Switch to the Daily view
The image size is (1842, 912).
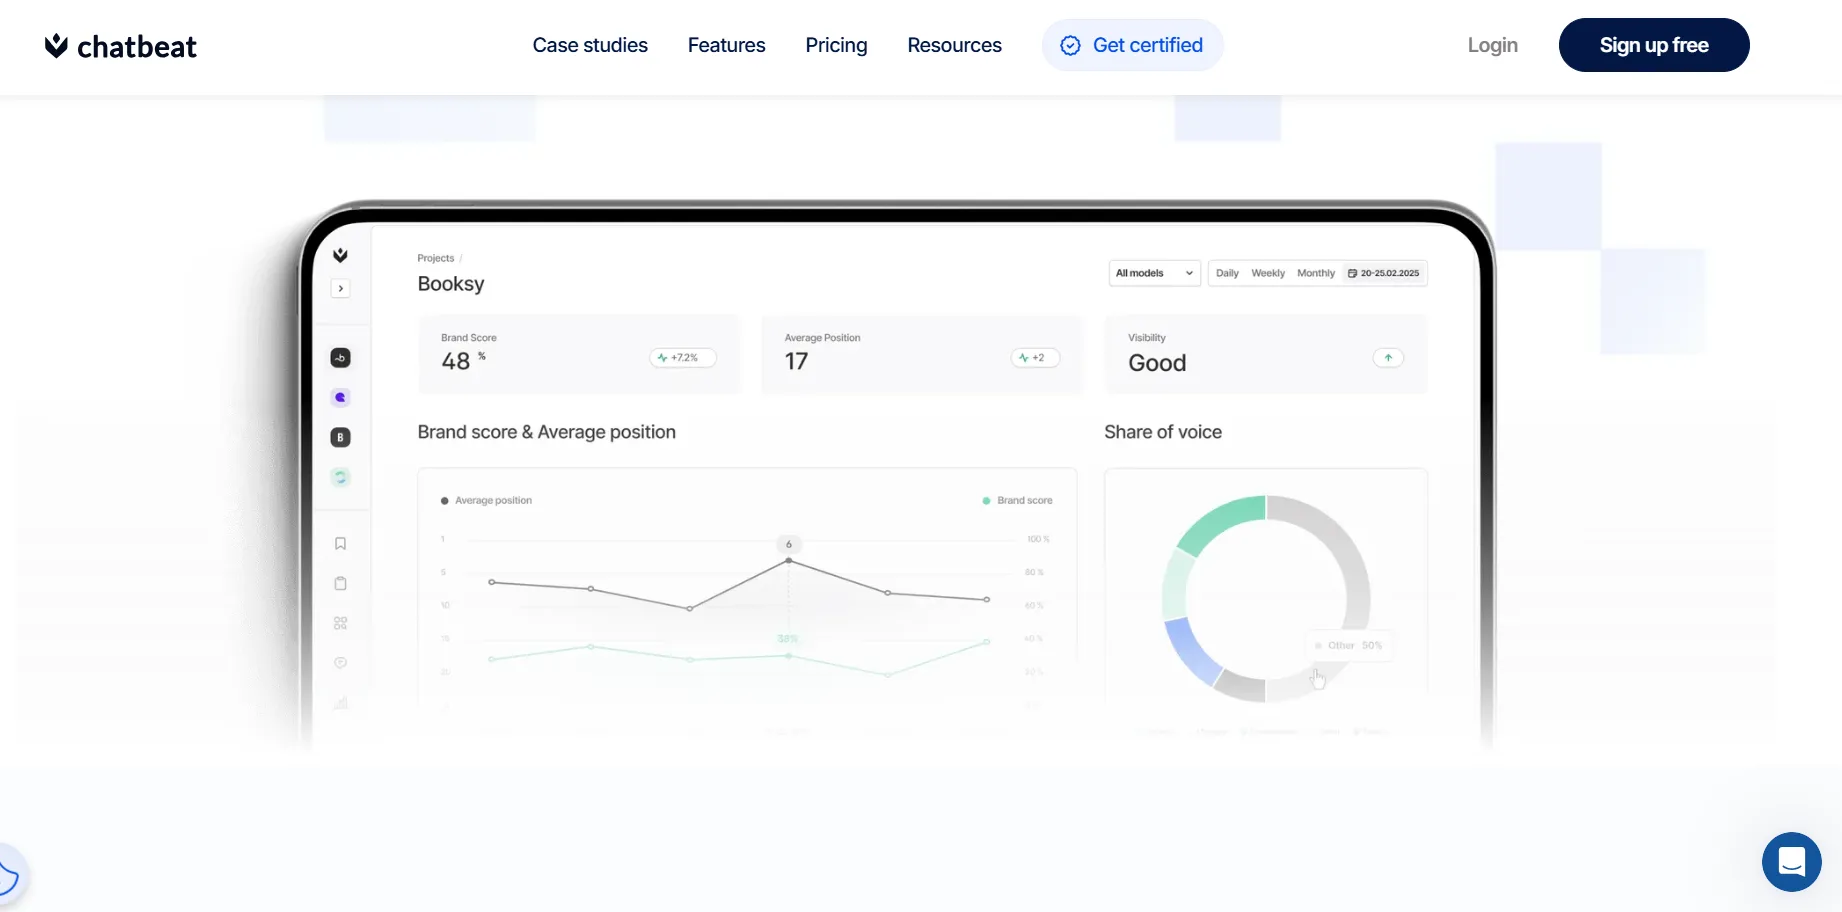tap(1227, 273)
